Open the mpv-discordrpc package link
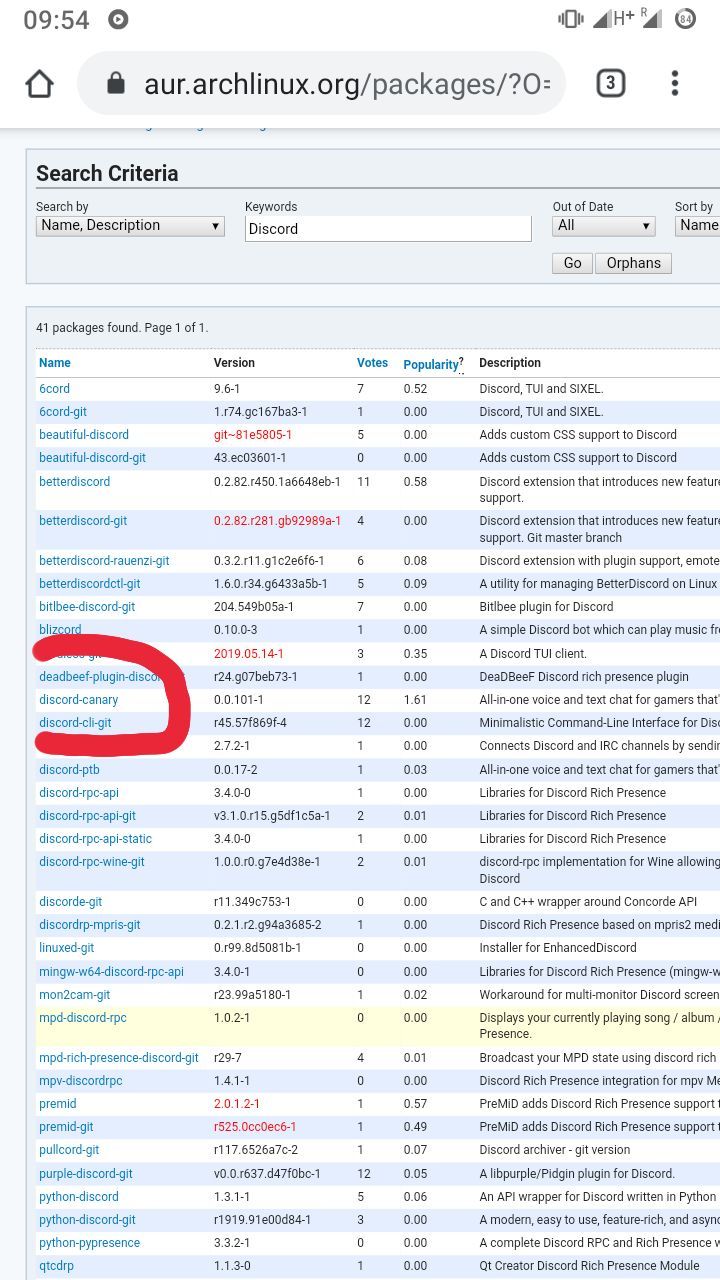The image size is (720, 1280). pyautogui.click(x=81, y=1081)
